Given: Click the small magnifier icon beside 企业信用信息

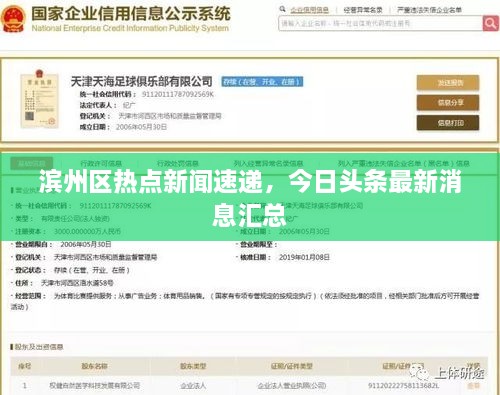Looking at the screenshot, I should [x=282, y=10].
